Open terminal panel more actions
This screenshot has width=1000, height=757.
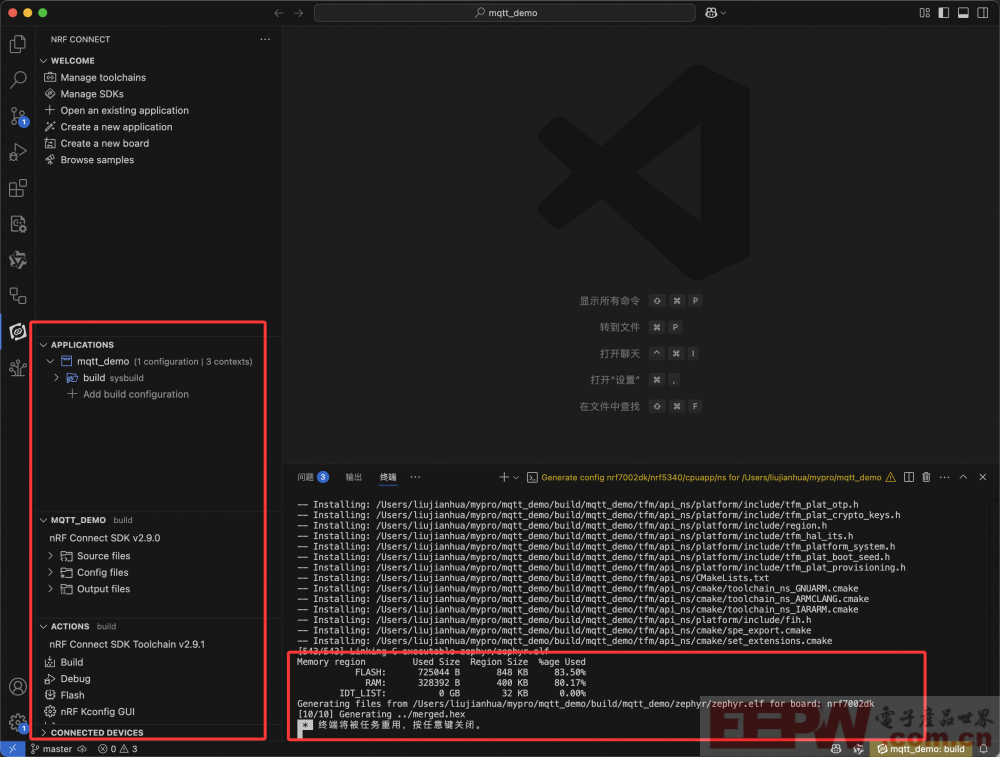tap(945, 477)
